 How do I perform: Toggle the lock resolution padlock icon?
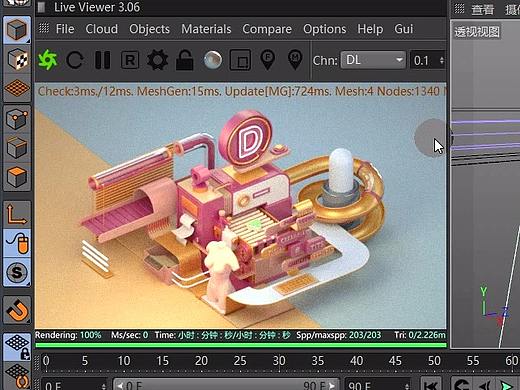pos(185,60)
